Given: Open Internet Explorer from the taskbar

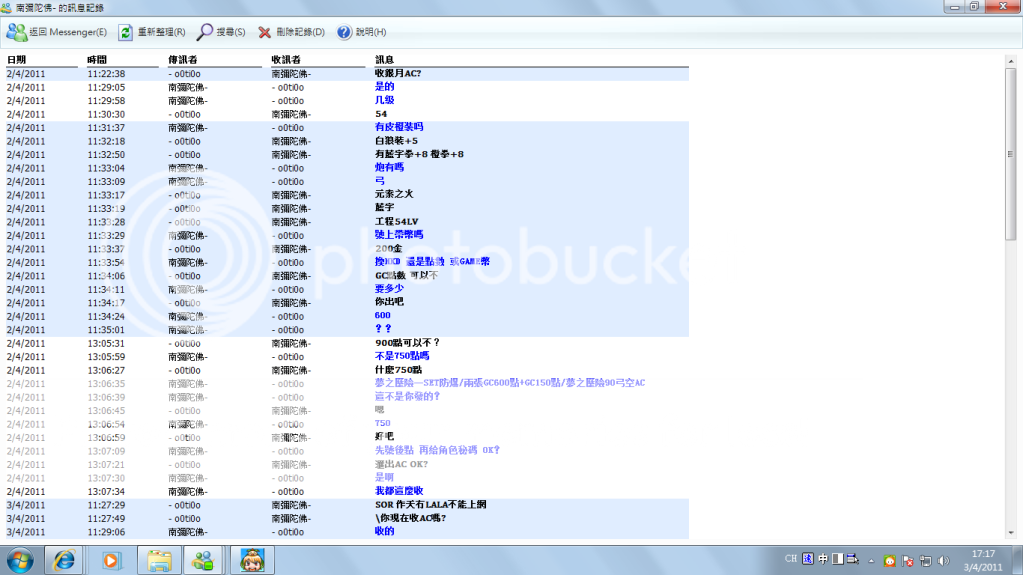Looking at the screenshot, I should 65,559.
